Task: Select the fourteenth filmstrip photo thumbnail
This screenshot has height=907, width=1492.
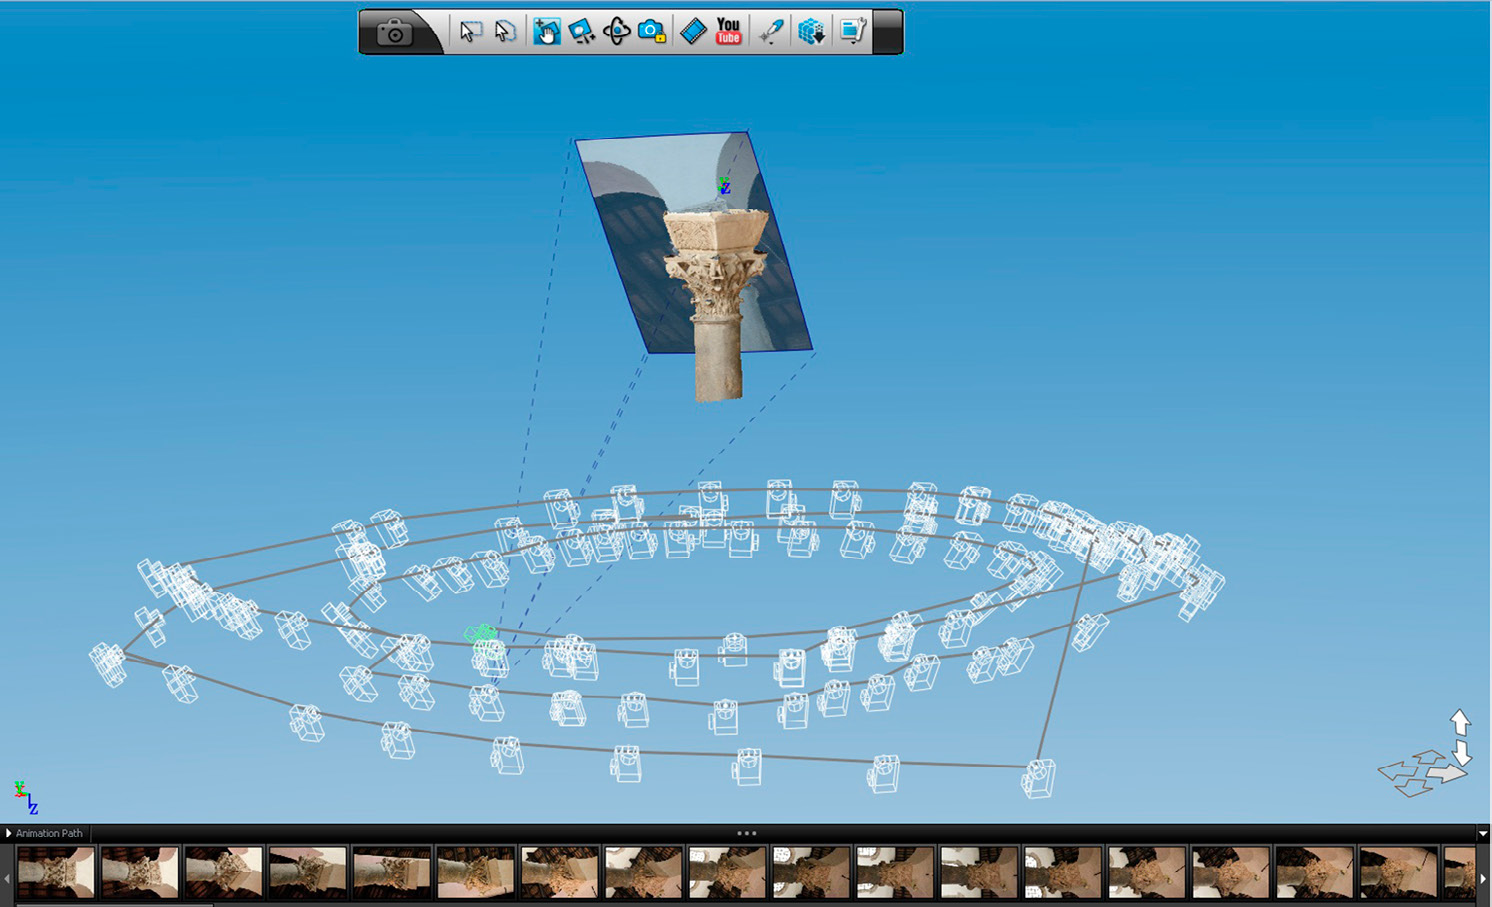Action: [1148, 872]
